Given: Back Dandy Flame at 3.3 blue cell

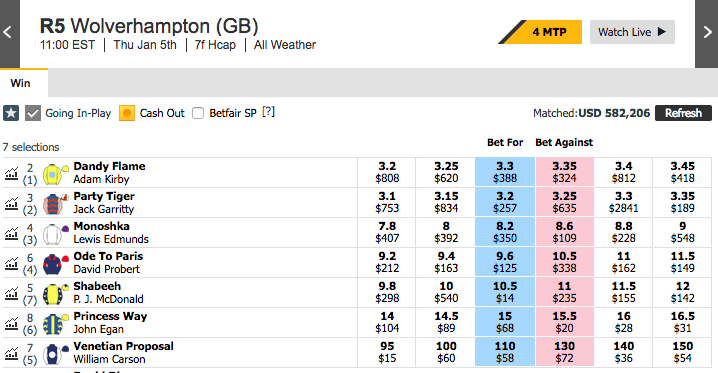Looking at the screenshot, I should click(505, 172).
